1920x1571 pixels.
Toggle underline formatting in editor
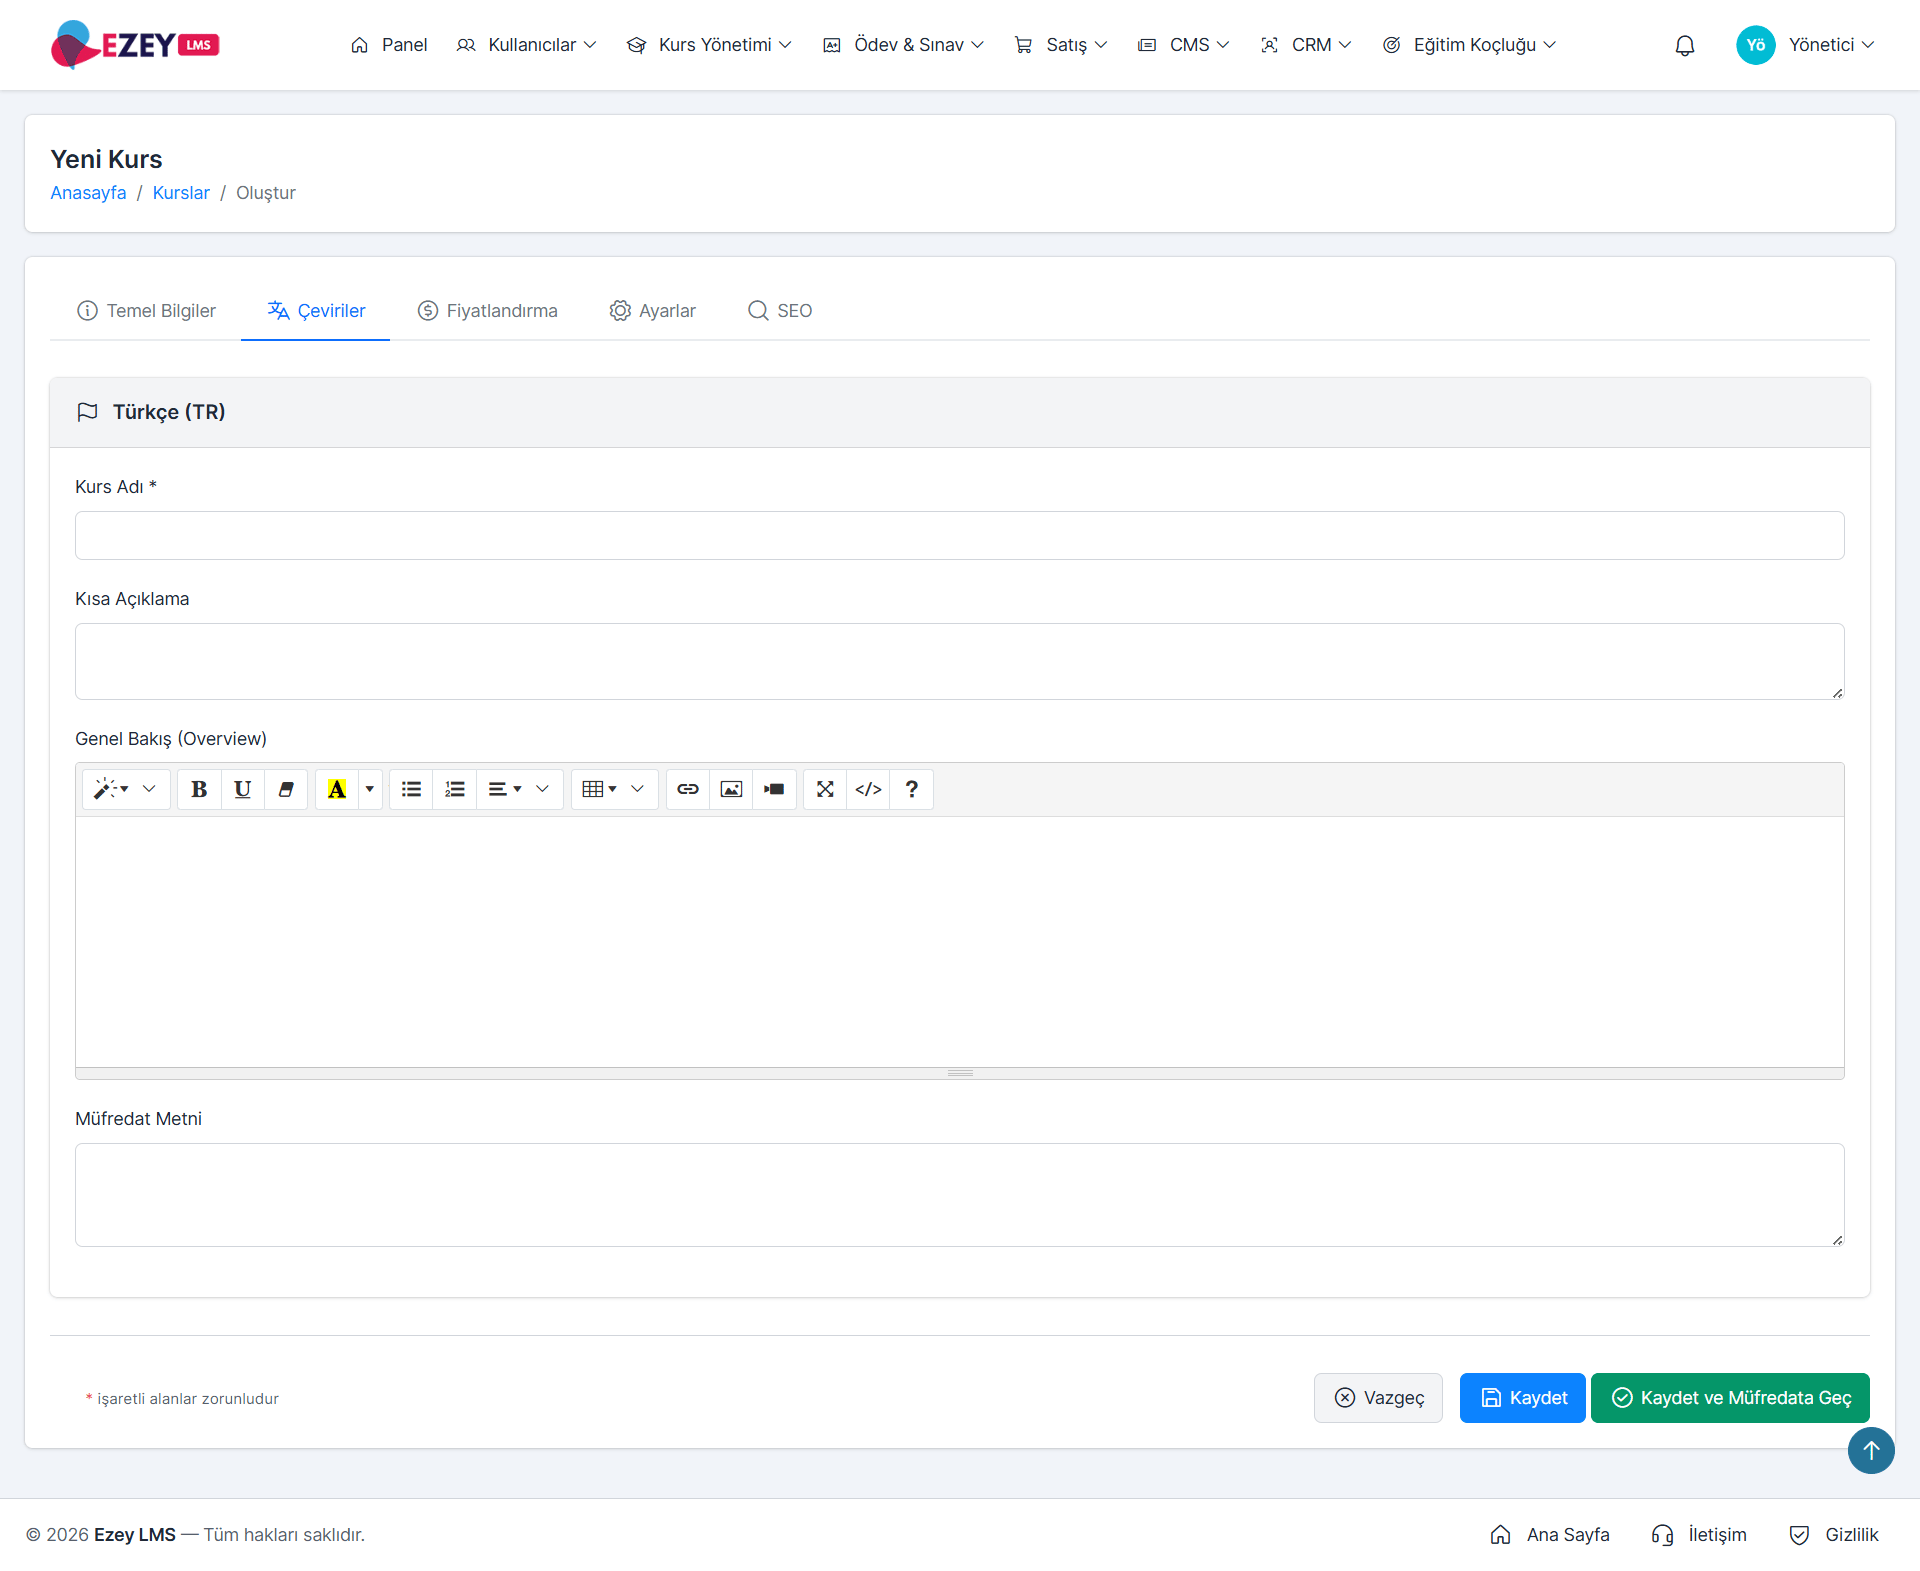[242, 789]
